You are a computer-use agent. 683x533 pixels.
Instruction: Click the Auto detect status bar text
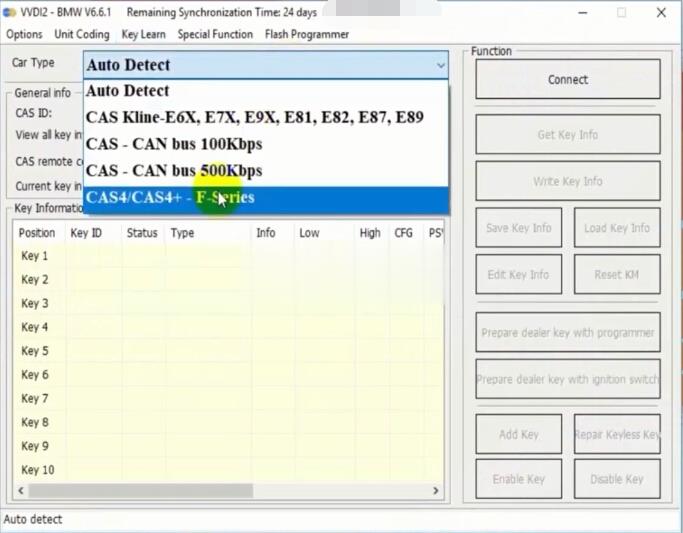pyautogui.click(x=33, y=520)
